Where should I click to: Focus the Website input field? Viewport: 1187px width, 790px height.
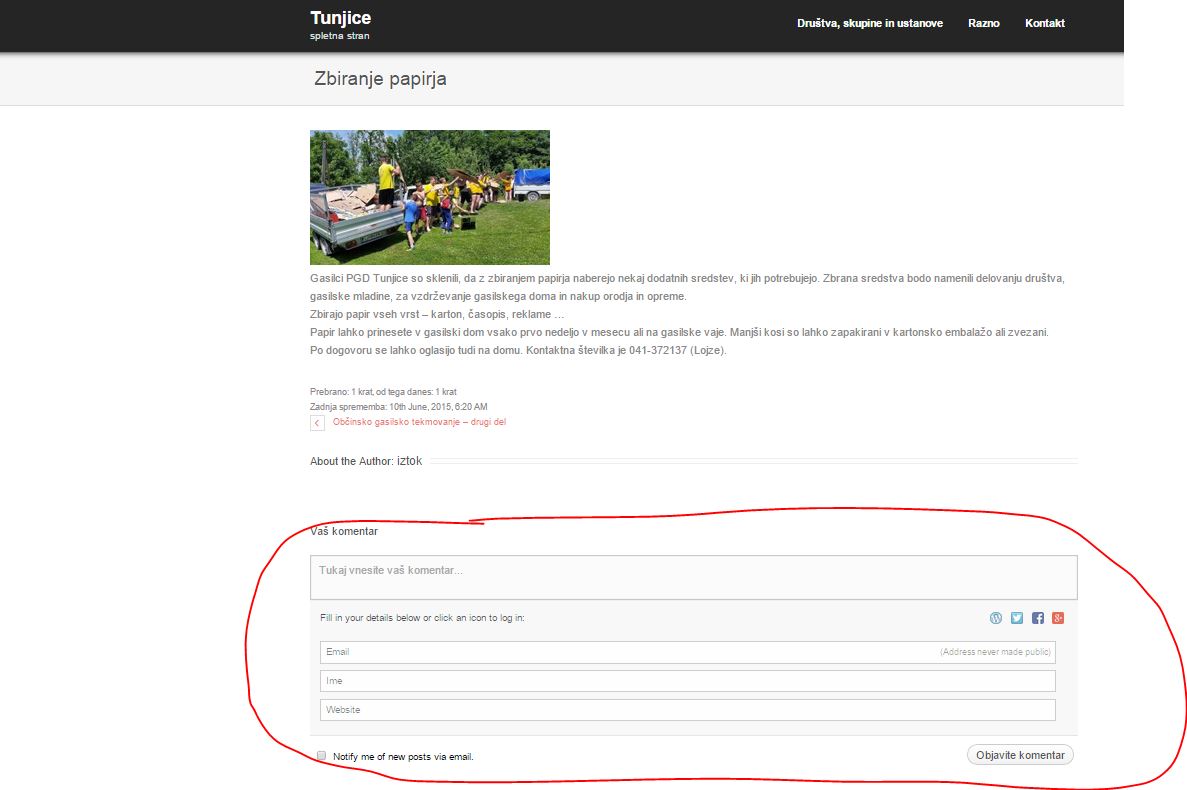(x=687, y=710)
